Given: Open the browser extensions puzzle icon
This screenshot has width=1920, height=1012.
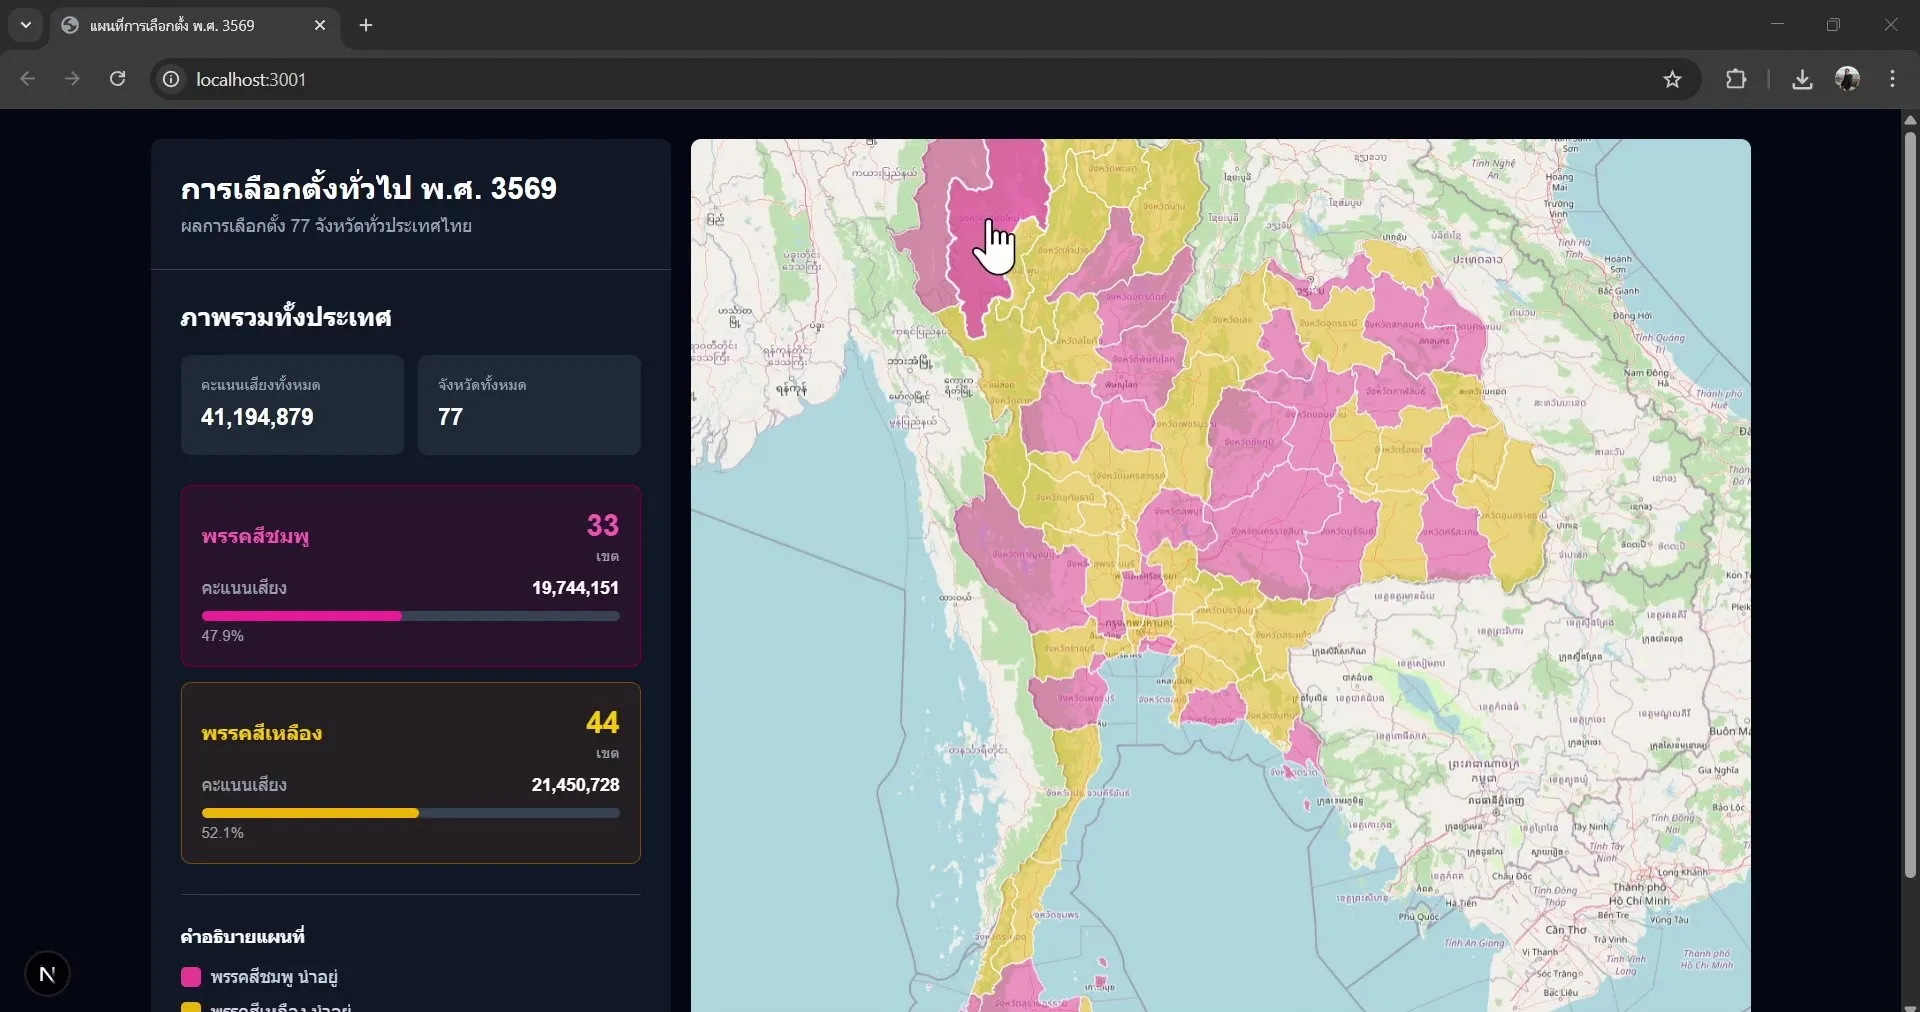Looking at the screenshot, I should 1736,79.
